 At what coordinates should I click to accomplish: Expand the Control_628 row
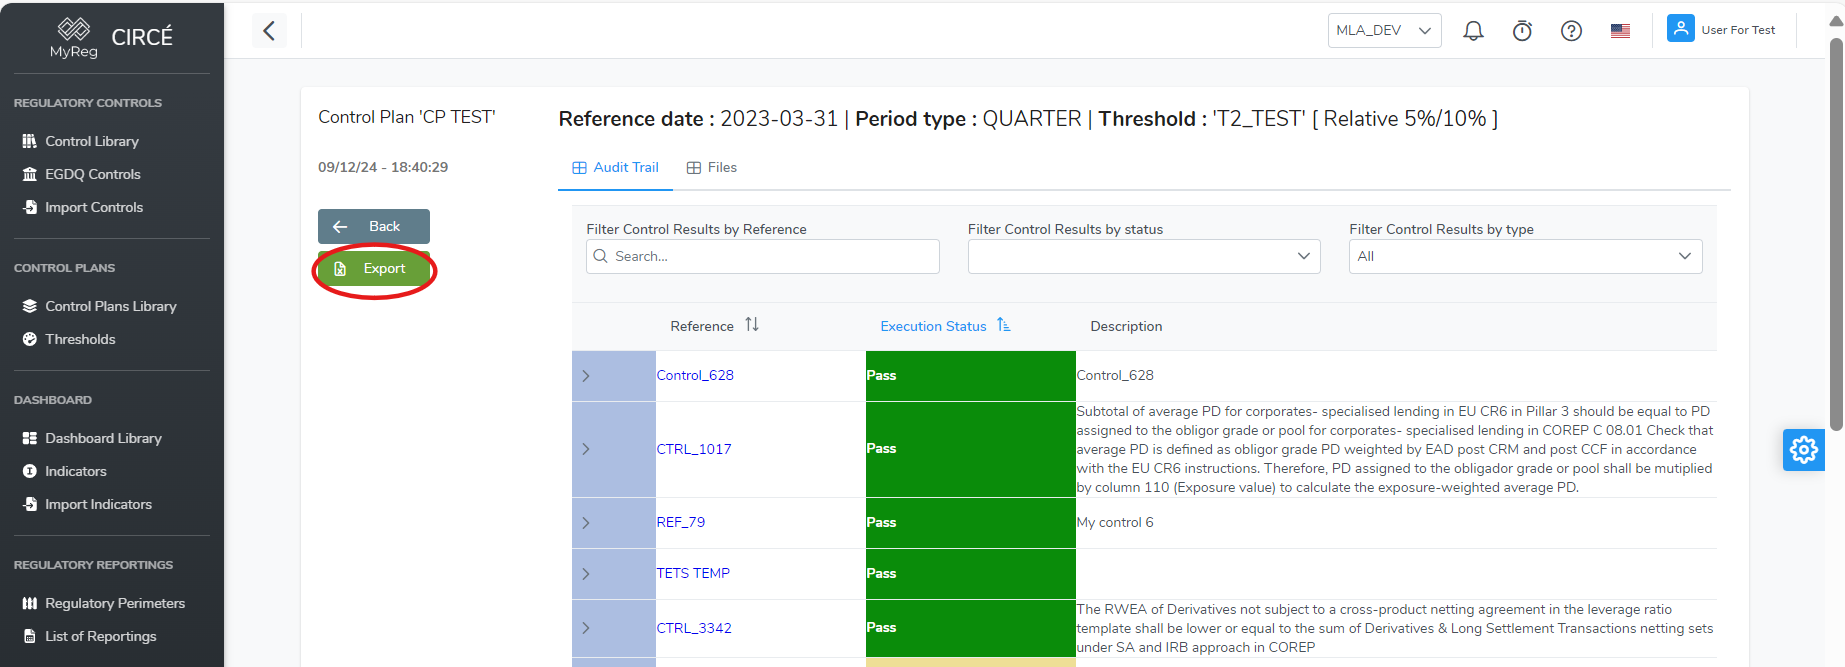(x=586, y=376)
